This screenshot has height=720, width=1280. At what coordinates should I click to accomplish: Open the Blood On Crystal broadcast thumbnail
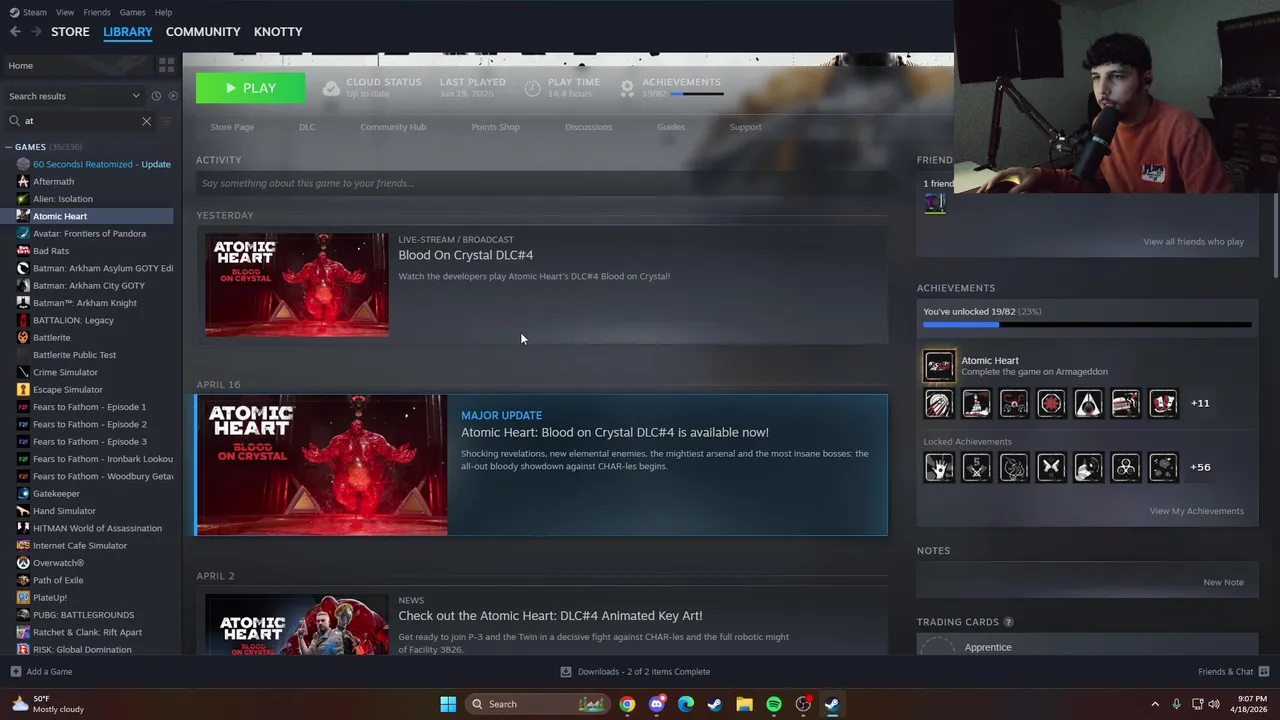point(297,285)
